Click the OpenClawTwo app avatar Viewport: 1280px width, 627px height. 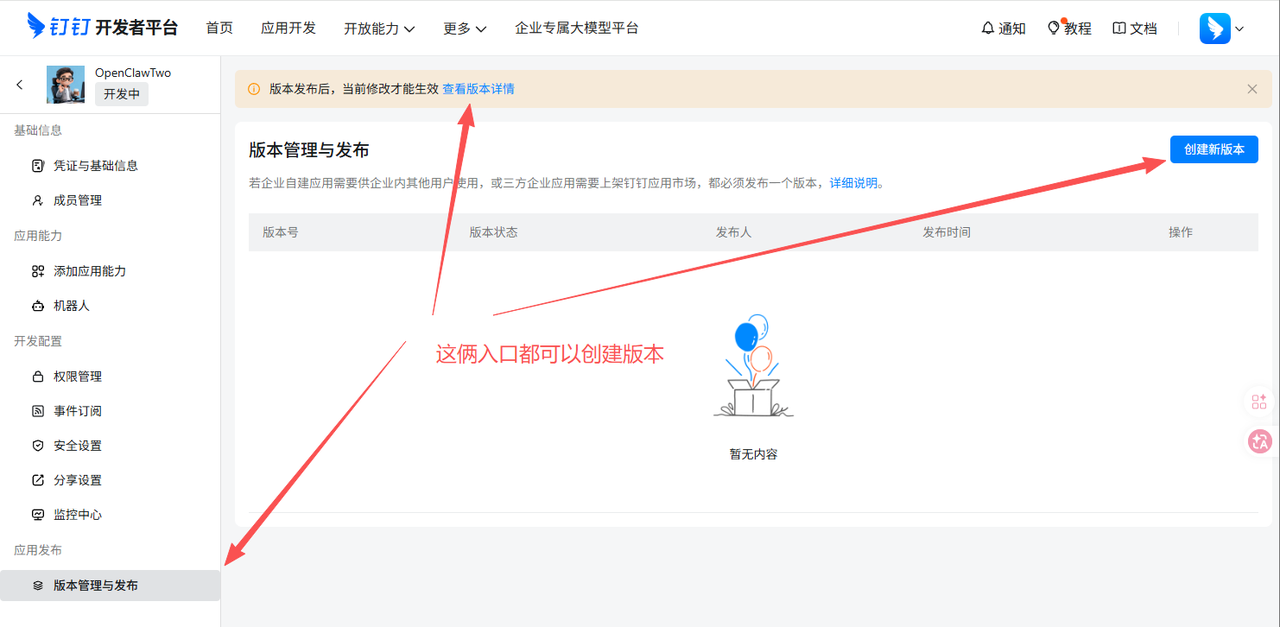66,85
